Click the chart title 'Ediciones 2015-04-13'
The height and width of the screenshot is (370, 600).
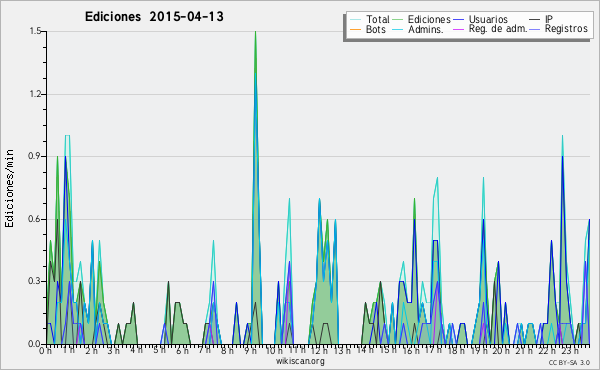(154, 17)
